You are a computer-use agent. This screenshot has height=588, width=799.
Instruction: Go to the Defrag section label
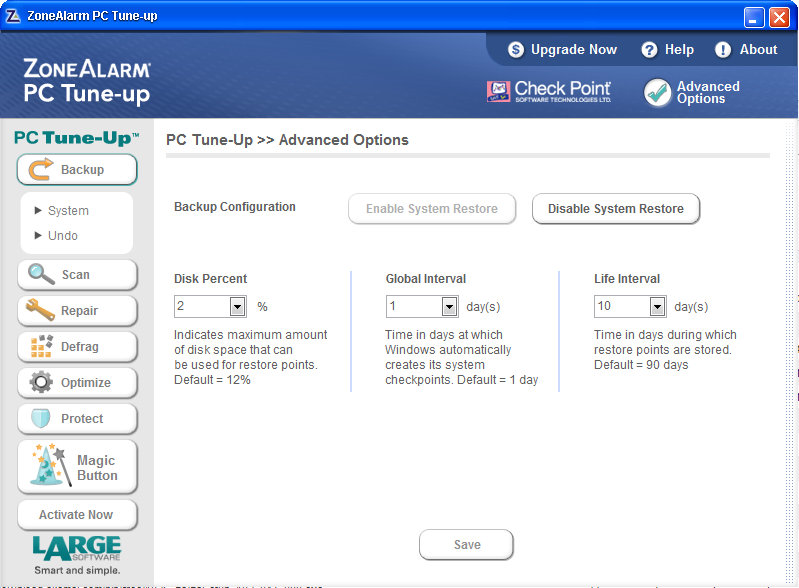click(x=79, y=346)
